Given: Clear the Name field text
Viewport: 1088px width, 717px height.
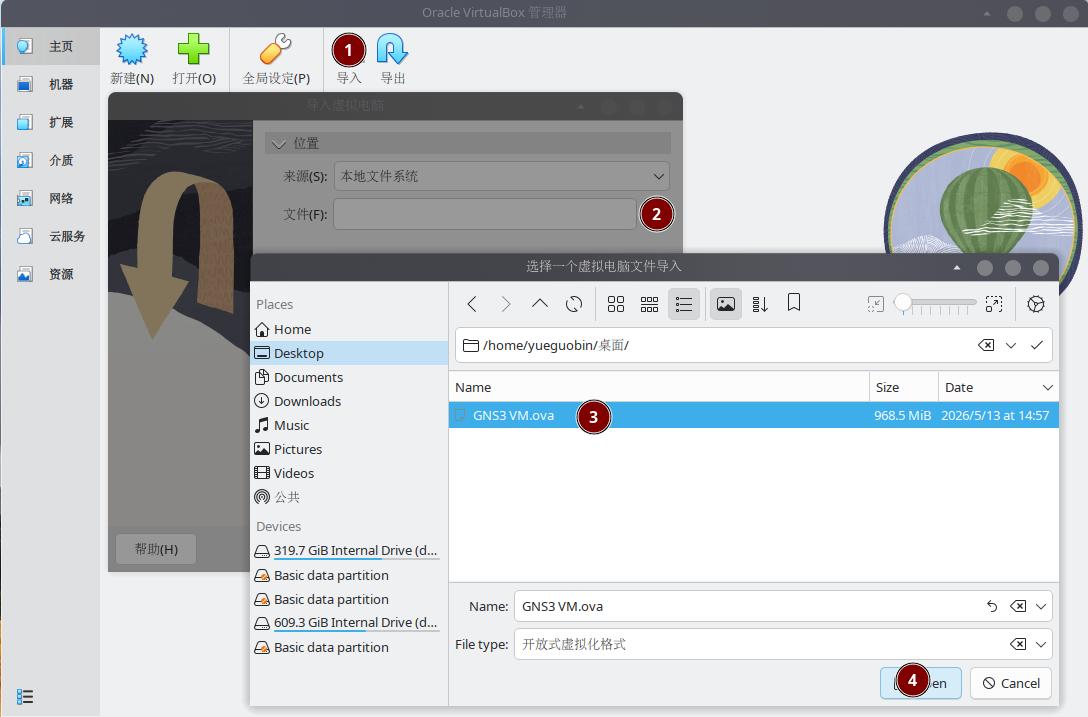Looking at the screenshot, I should [x=1017, y=606].
